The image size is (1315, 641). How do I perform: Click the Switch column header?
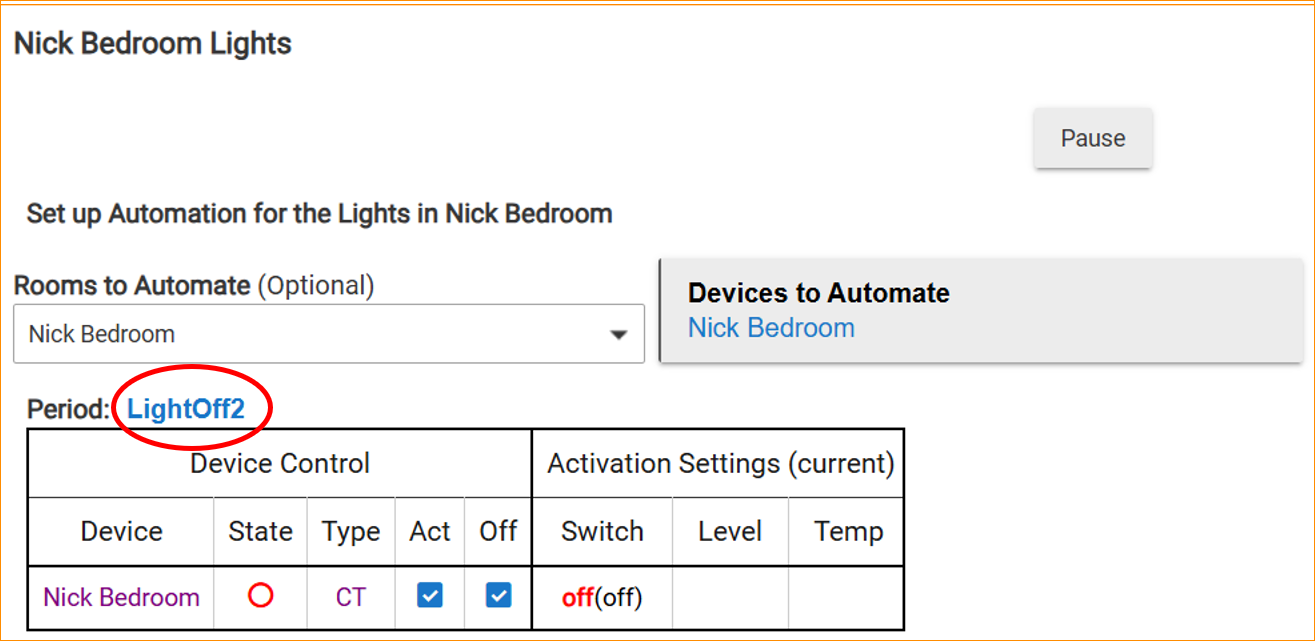tap(602, 531)
